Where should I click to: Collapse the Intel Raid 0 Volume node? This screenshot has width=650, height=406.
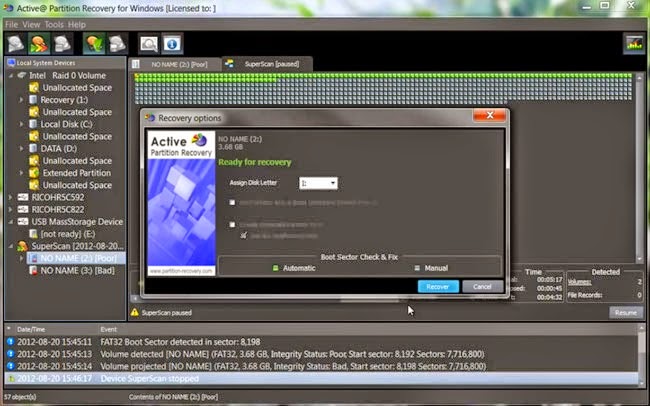pos(11,75)
